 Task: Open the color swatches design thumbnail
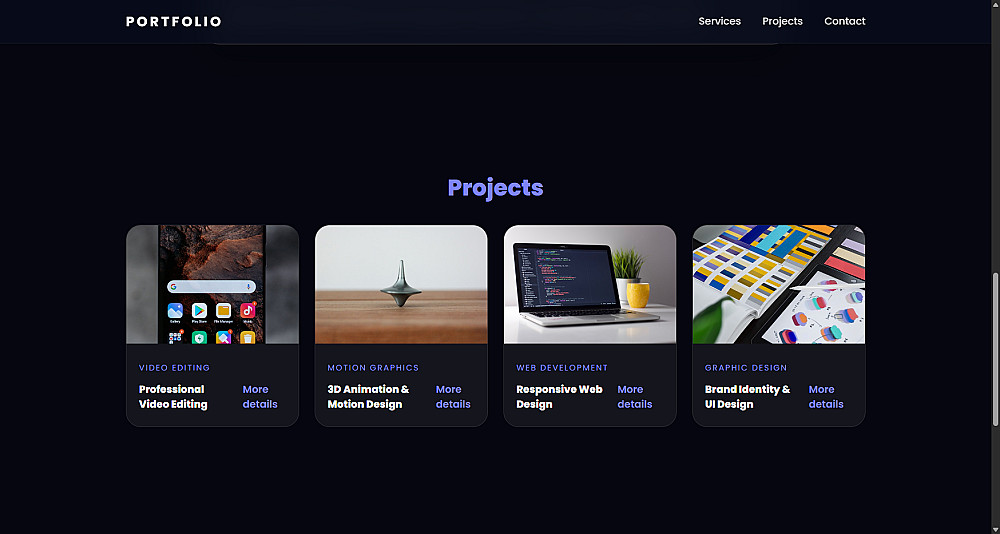pyautogui.click(x=779, y=285)
